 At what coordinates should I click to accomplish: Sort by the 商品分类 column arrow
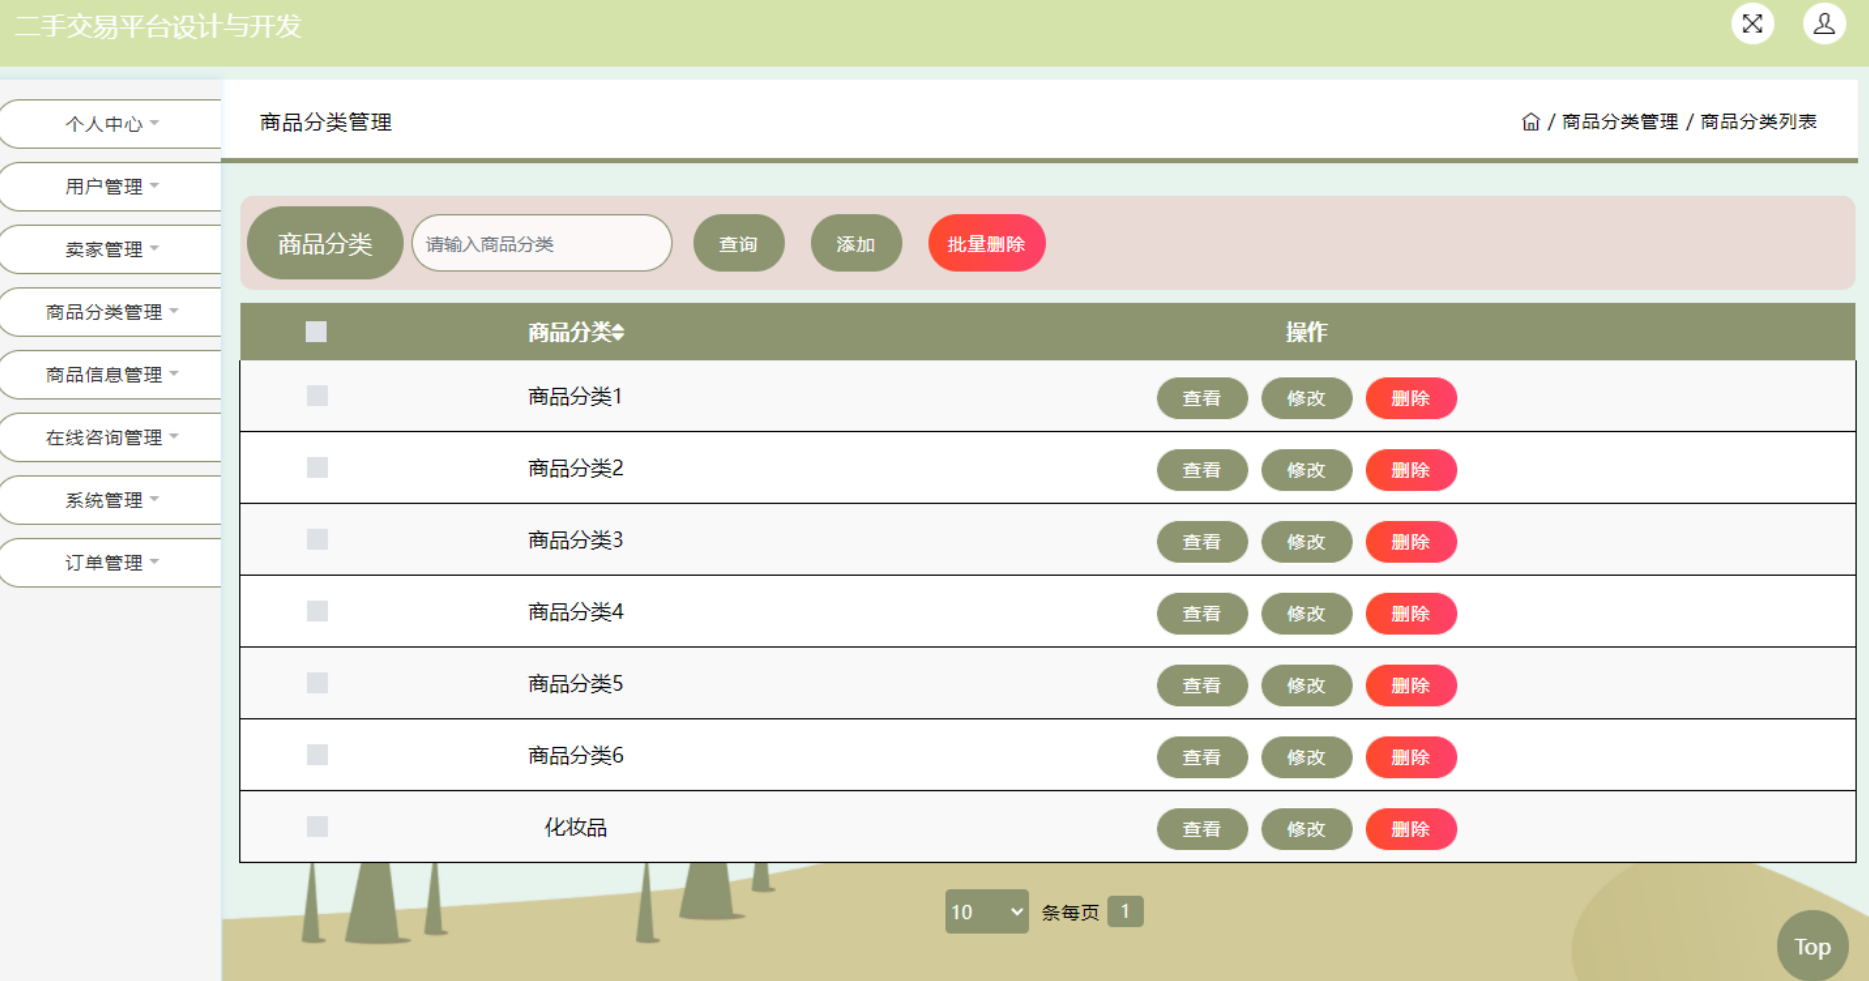pyautogui.click(x=618, y=332)
